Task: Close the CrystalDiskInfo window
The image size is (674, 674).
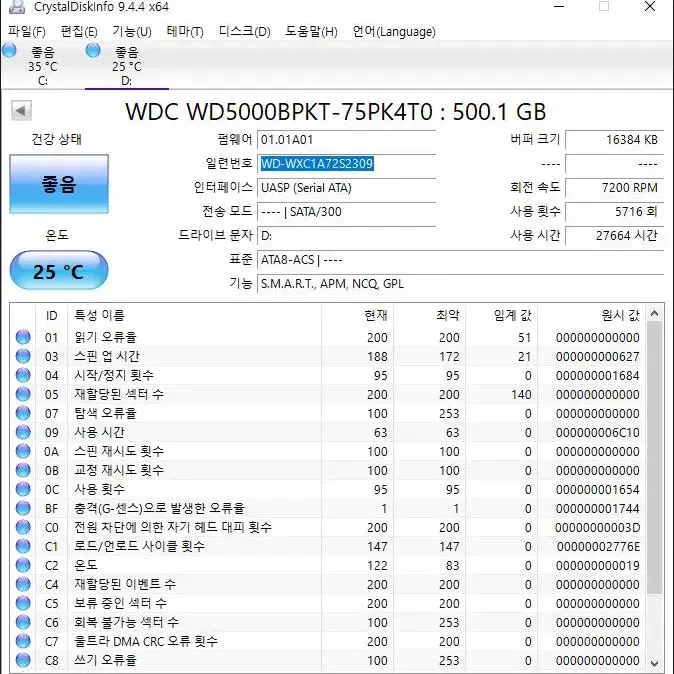Action: pyautogui.click(x=650, y=6)
